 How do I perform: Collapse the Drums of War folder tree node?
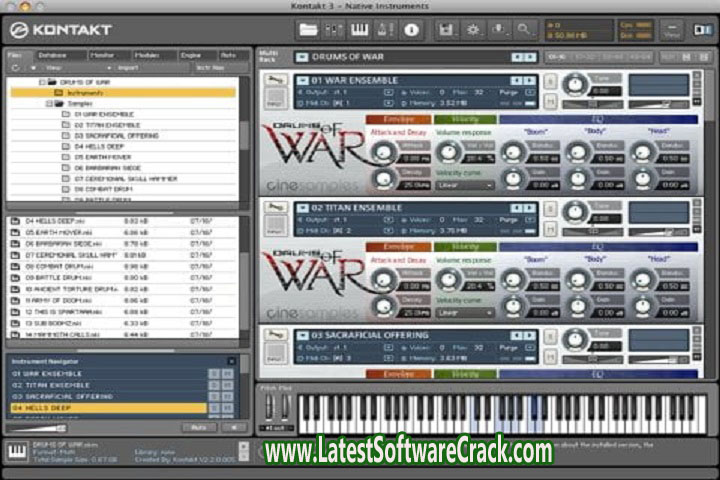[42, 82]
